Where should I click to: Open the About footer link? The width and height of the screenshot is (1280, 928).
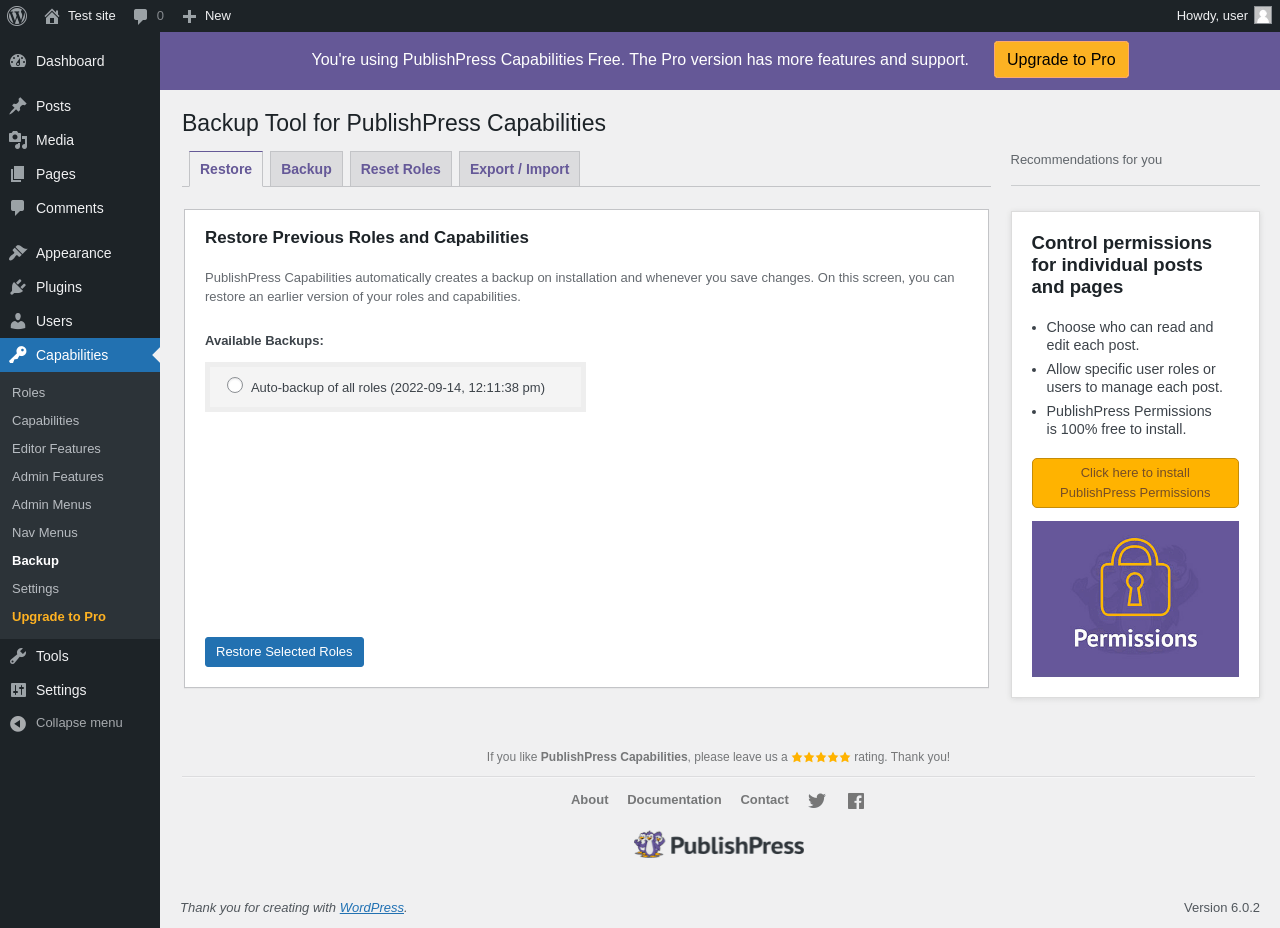(x=590, y=800)
